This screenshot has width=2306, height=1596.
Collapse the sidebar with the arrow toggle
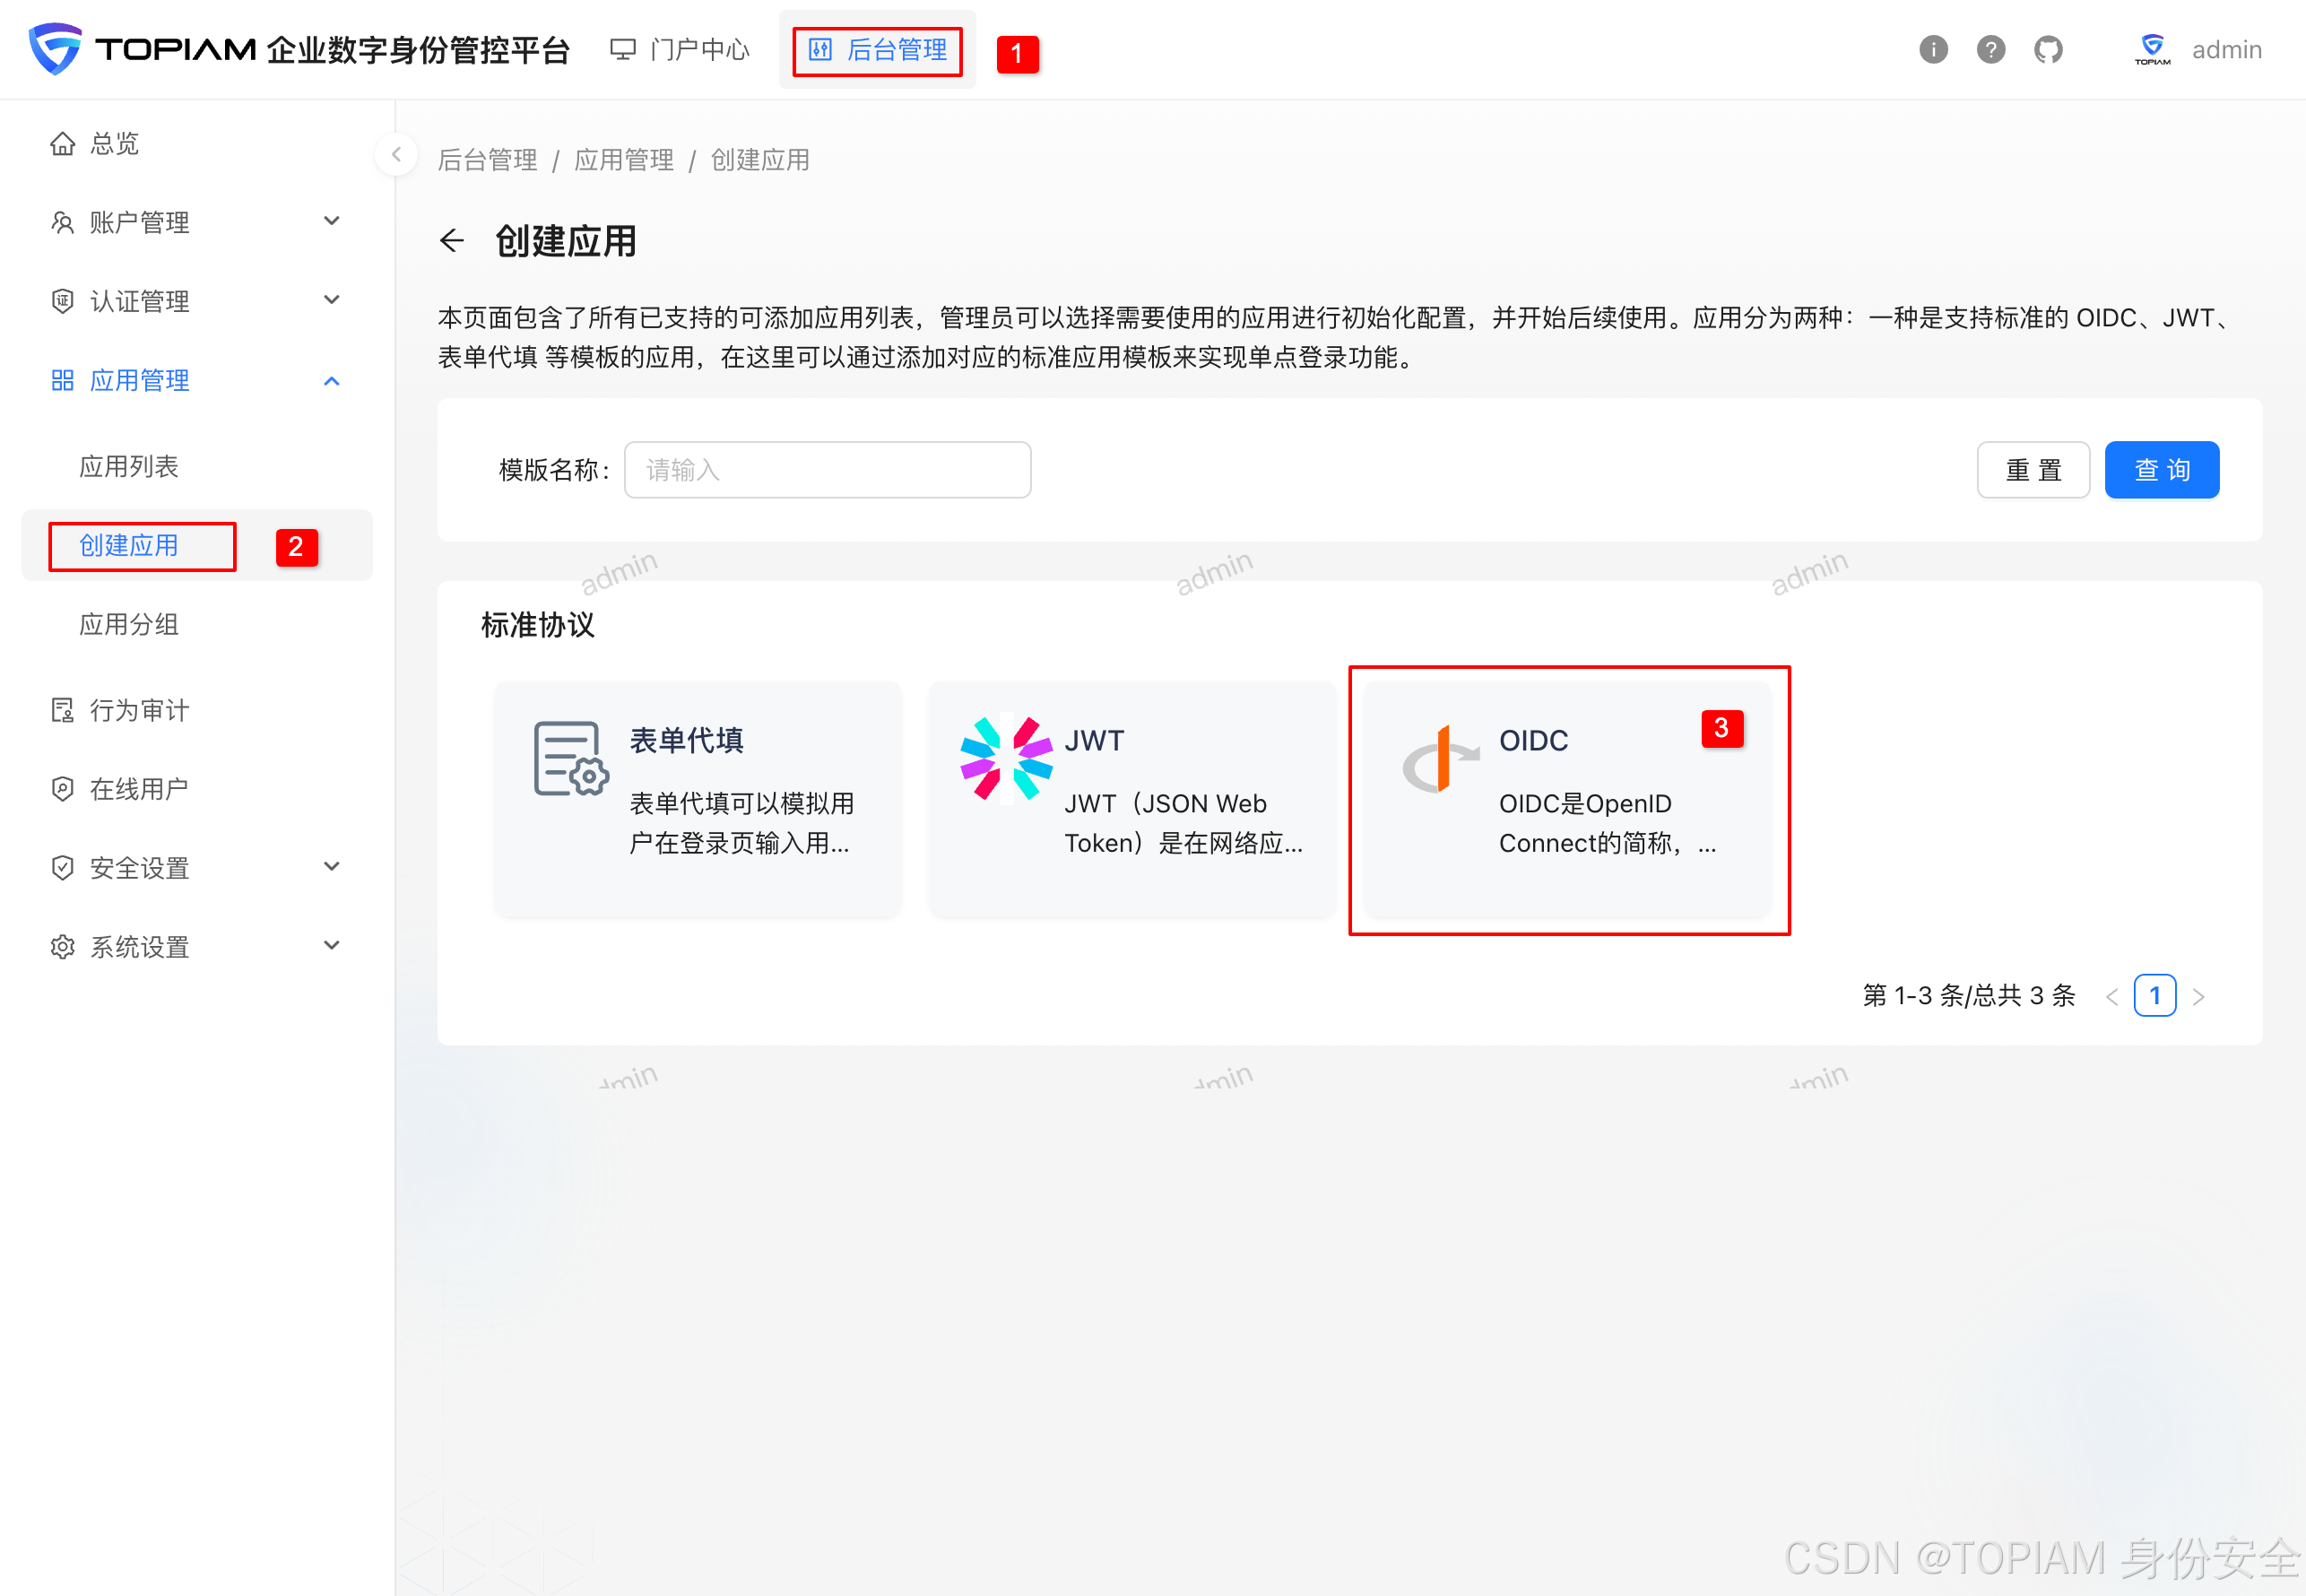coord(396,154)
